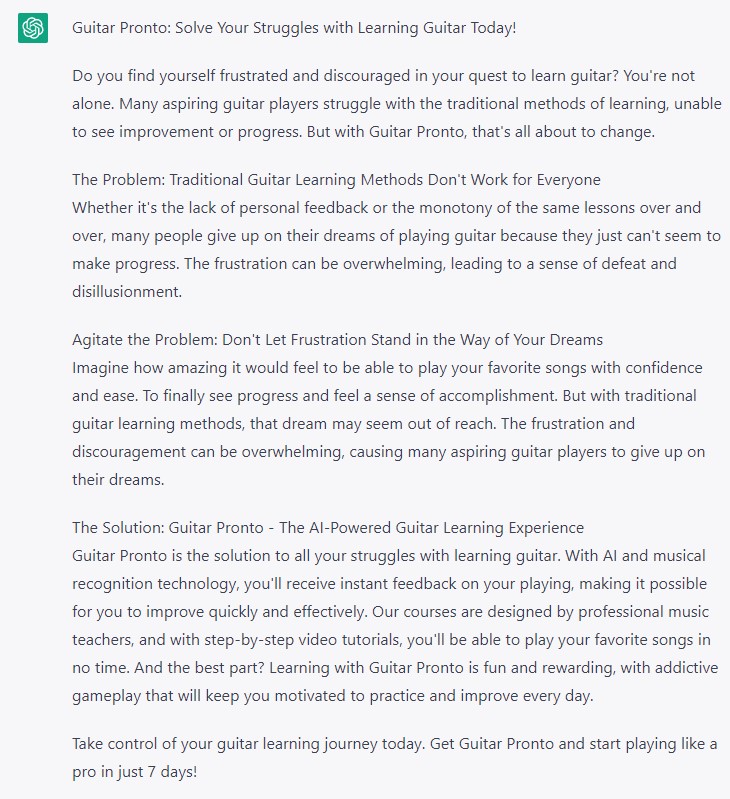
Task: Click the line starting 'to see improvement or progress'
Action: pos(363,132)
